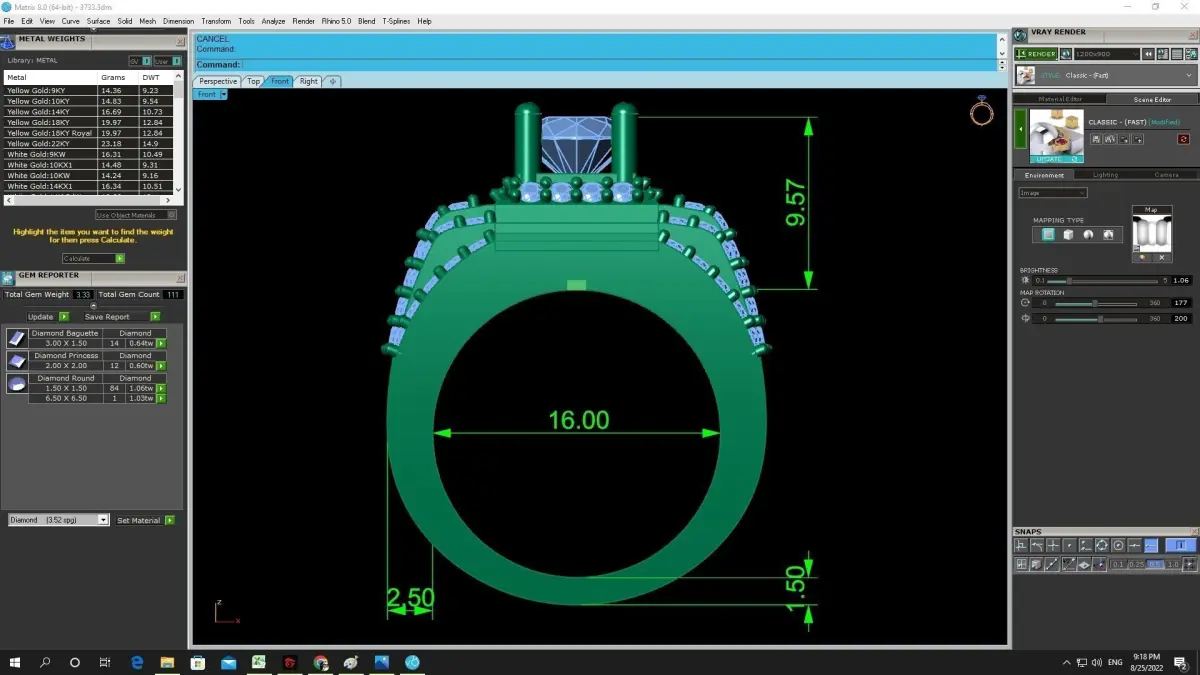Open the Camera tab
The image size is (1200, 675).
click(x=1166, y=175)
